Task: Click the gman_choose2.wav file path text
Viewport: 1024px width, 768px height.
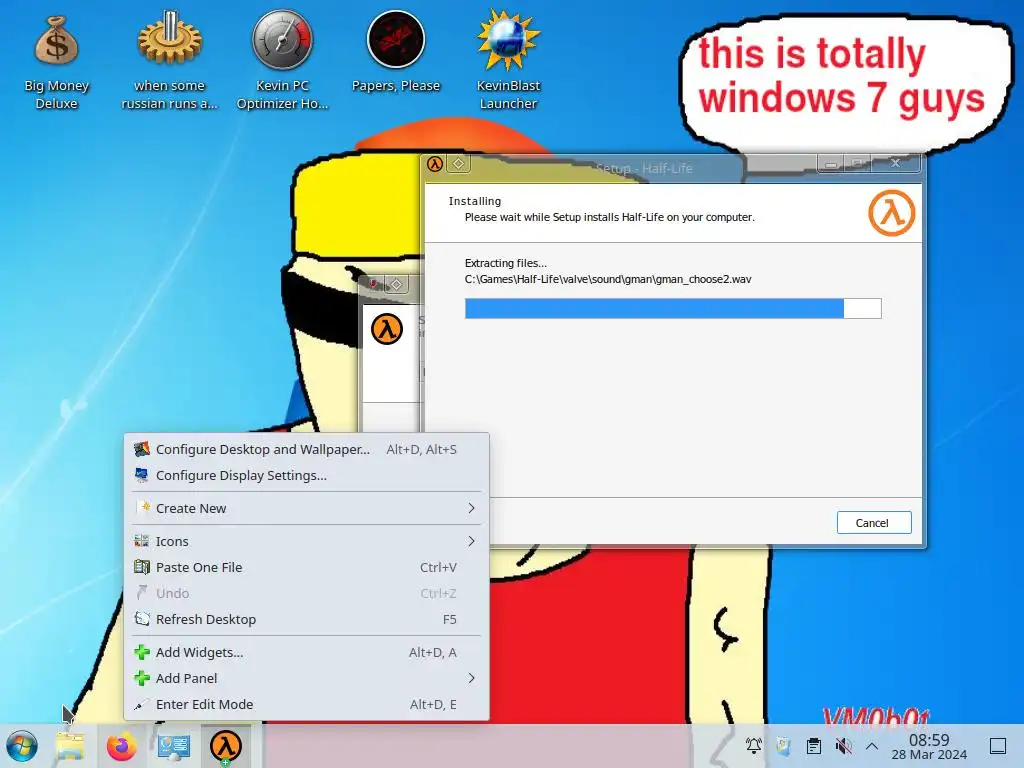Action: (608, 279)
